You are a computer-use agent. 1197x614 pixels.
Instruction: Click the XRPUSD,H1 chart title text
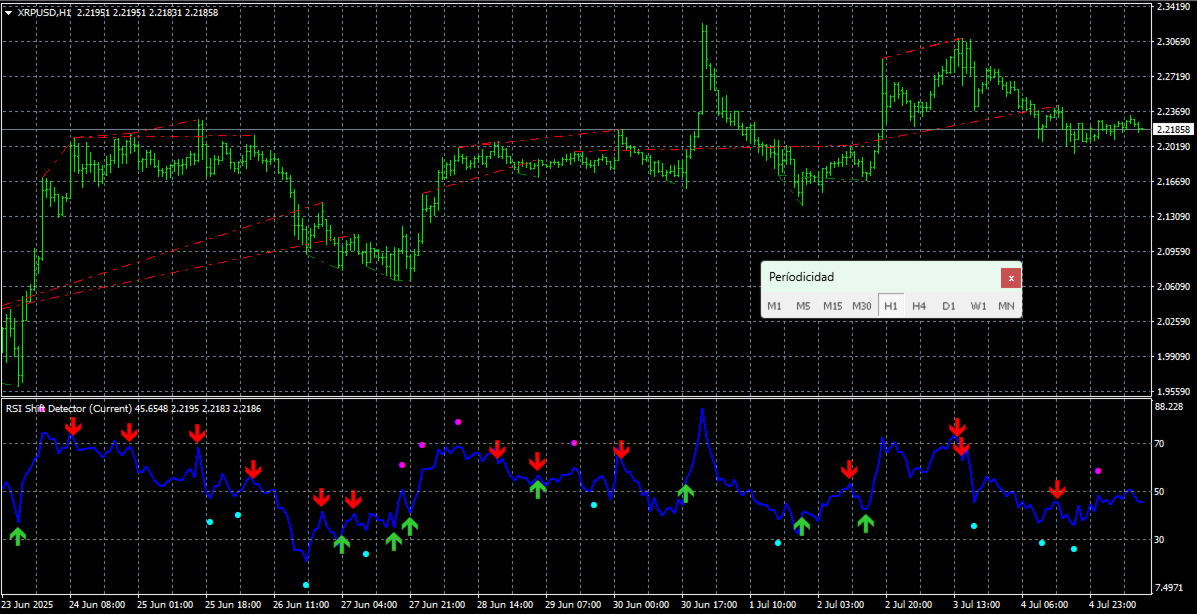[x=43, y=12]
